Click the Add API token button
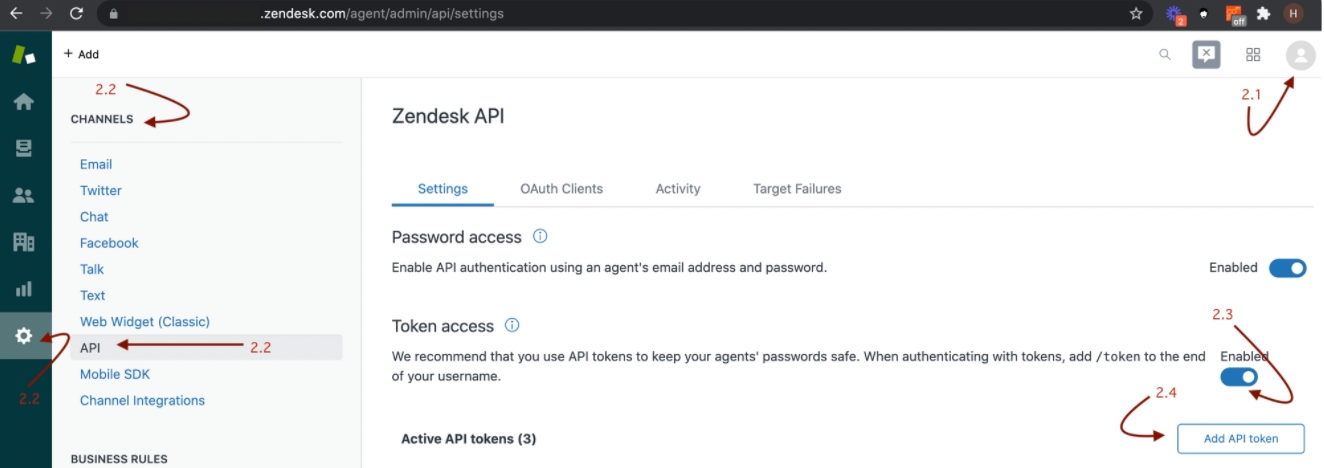Image resolution: width=1324 pixels, height=468 pixels. tap(1240, 438)
